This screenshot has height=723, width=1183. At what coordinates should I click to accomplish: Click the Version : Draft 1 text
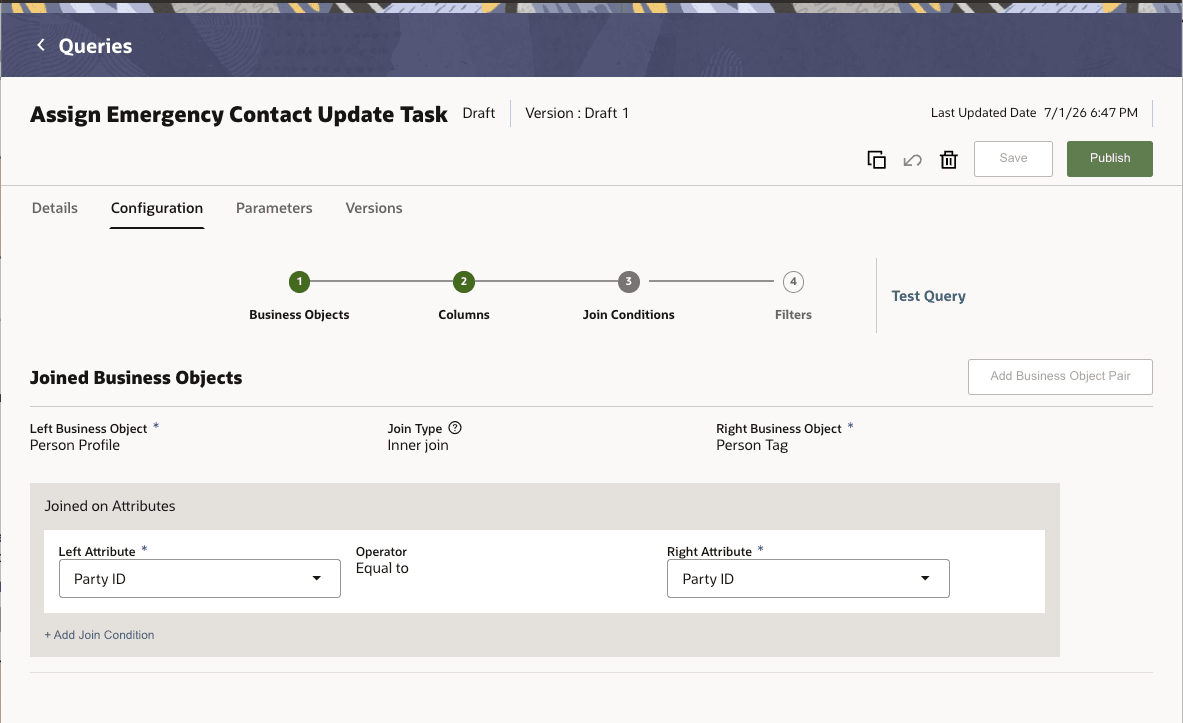click(x=576, y=113)
